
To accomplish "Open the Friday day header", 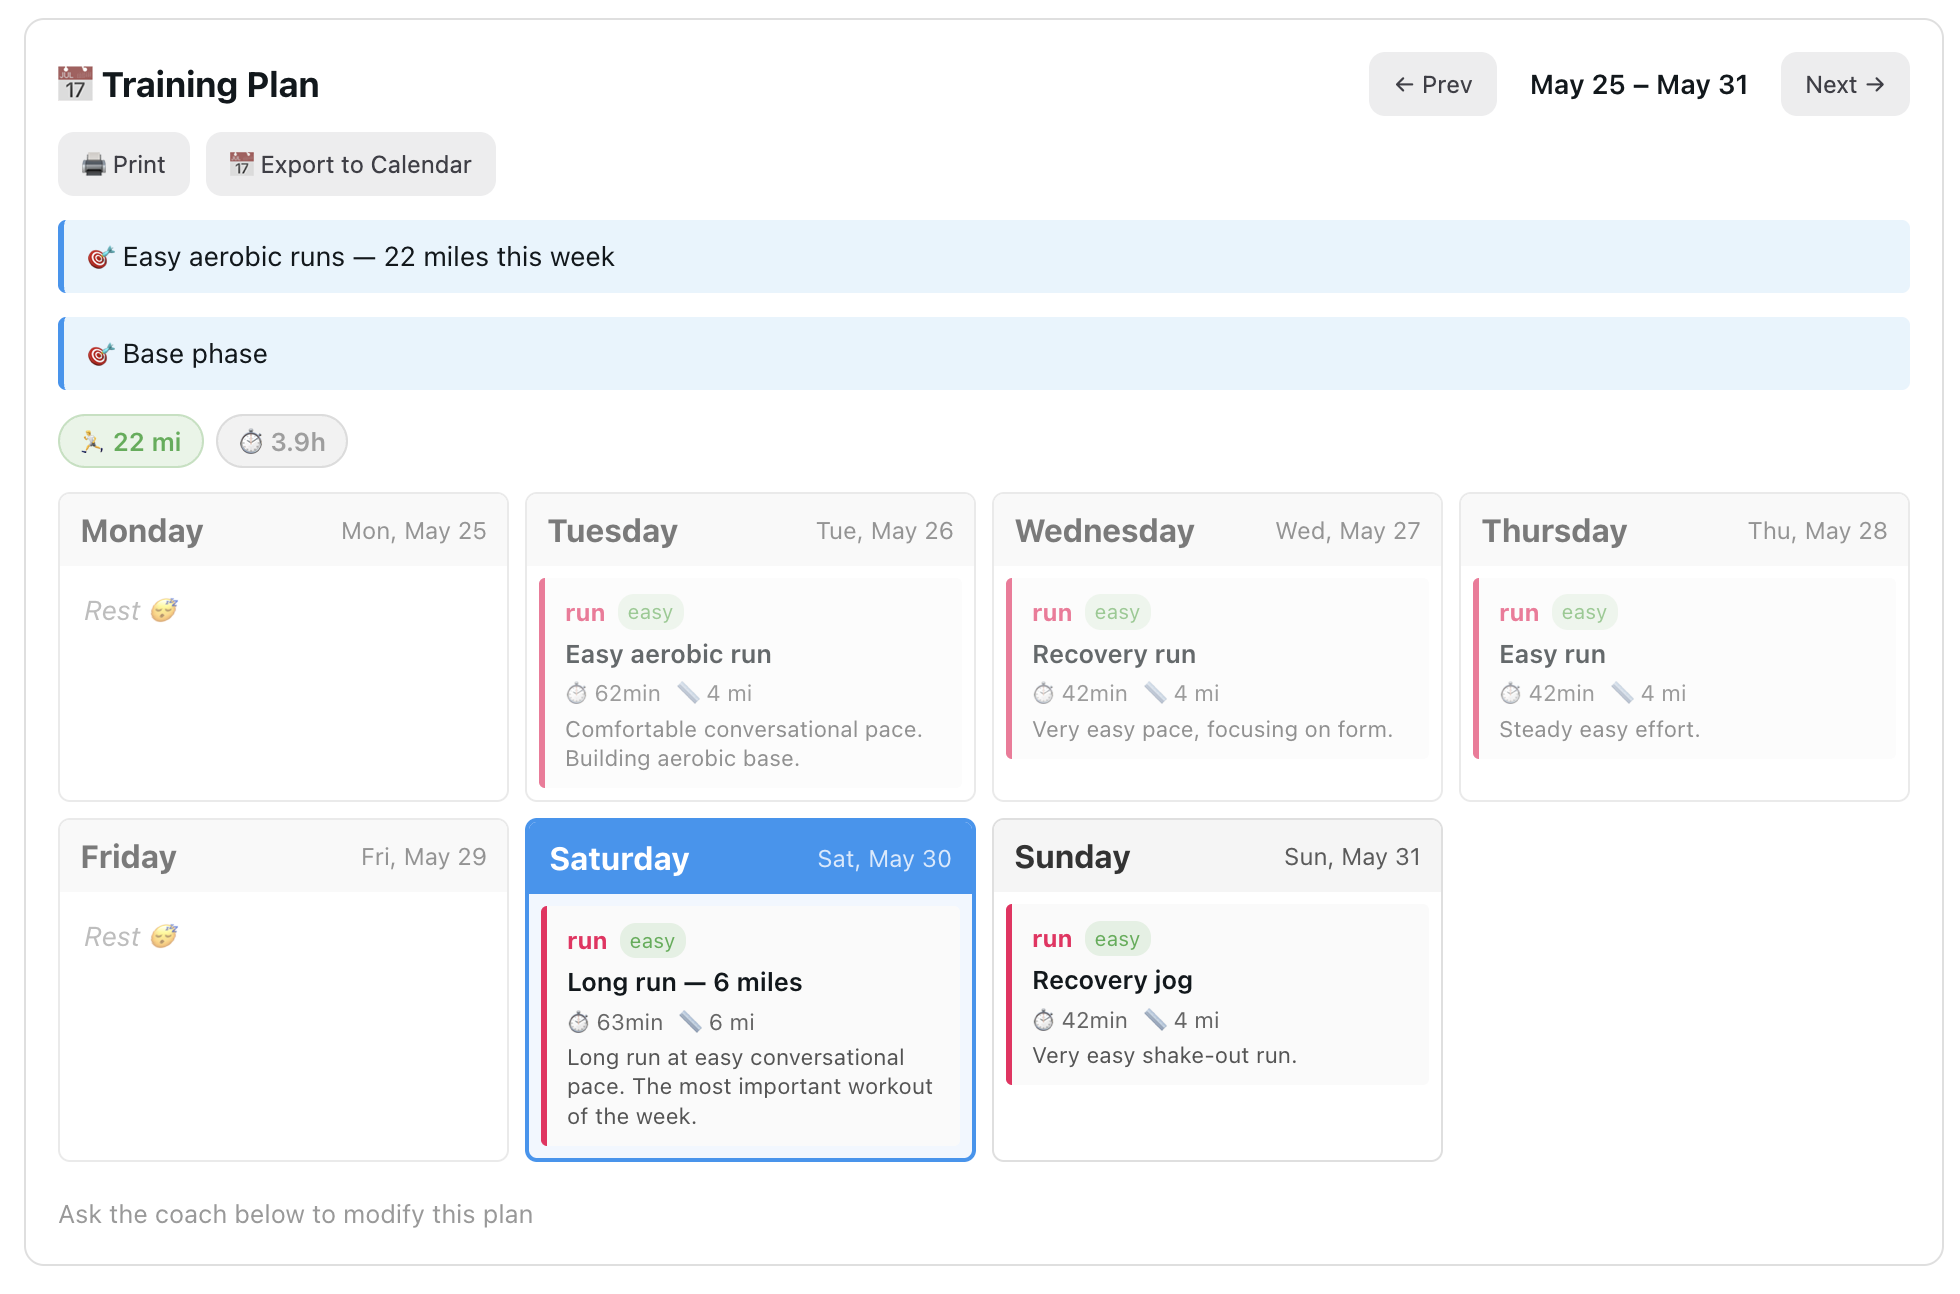I will [x=284, y=856].
